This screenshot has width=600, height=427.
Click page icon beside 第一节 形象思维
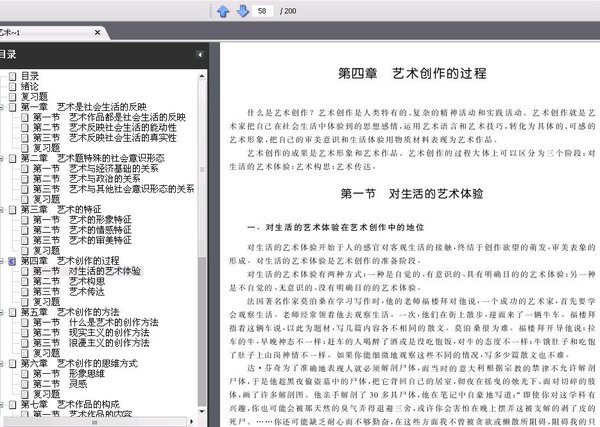(x=25, y=374)
